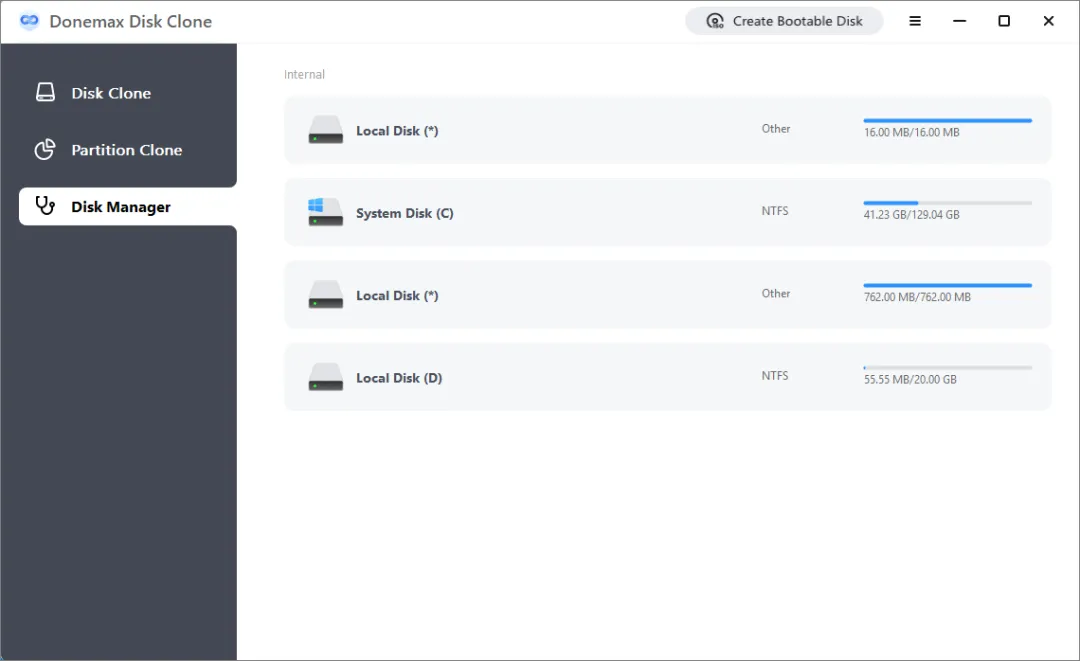Screen dimensions: 1080x661
Task: Click the full usage bar of 16.00 MB disk
Action: 947,120
